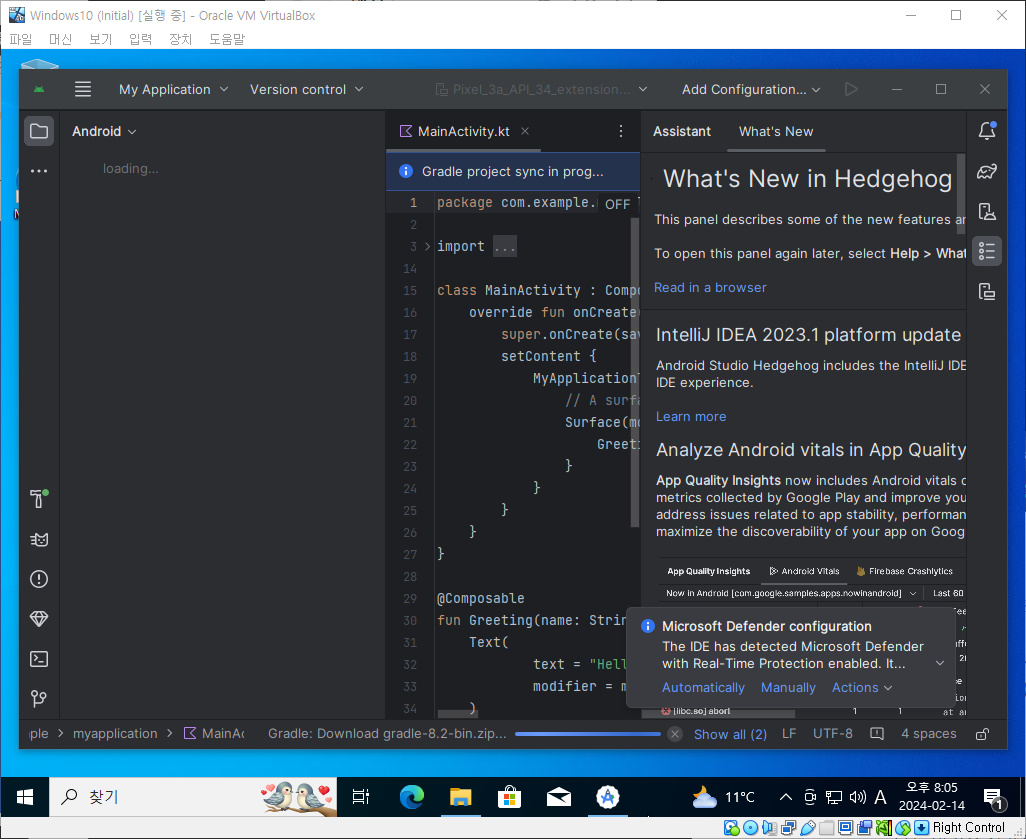
Task: Open the Gradle elephant tool window
Action: 987,171
